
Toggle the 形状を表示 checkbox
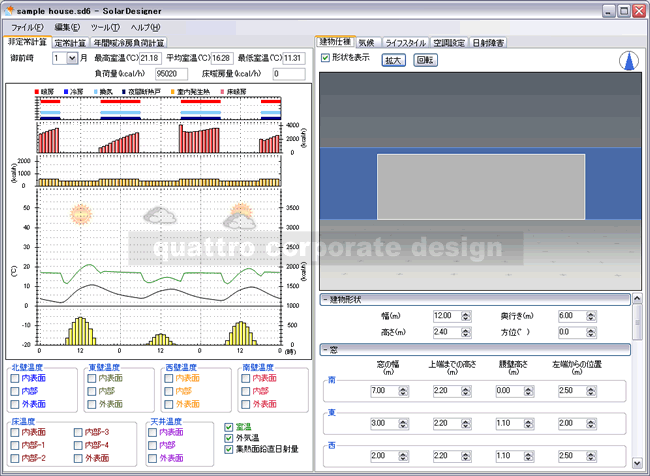(x=326, y=58)
